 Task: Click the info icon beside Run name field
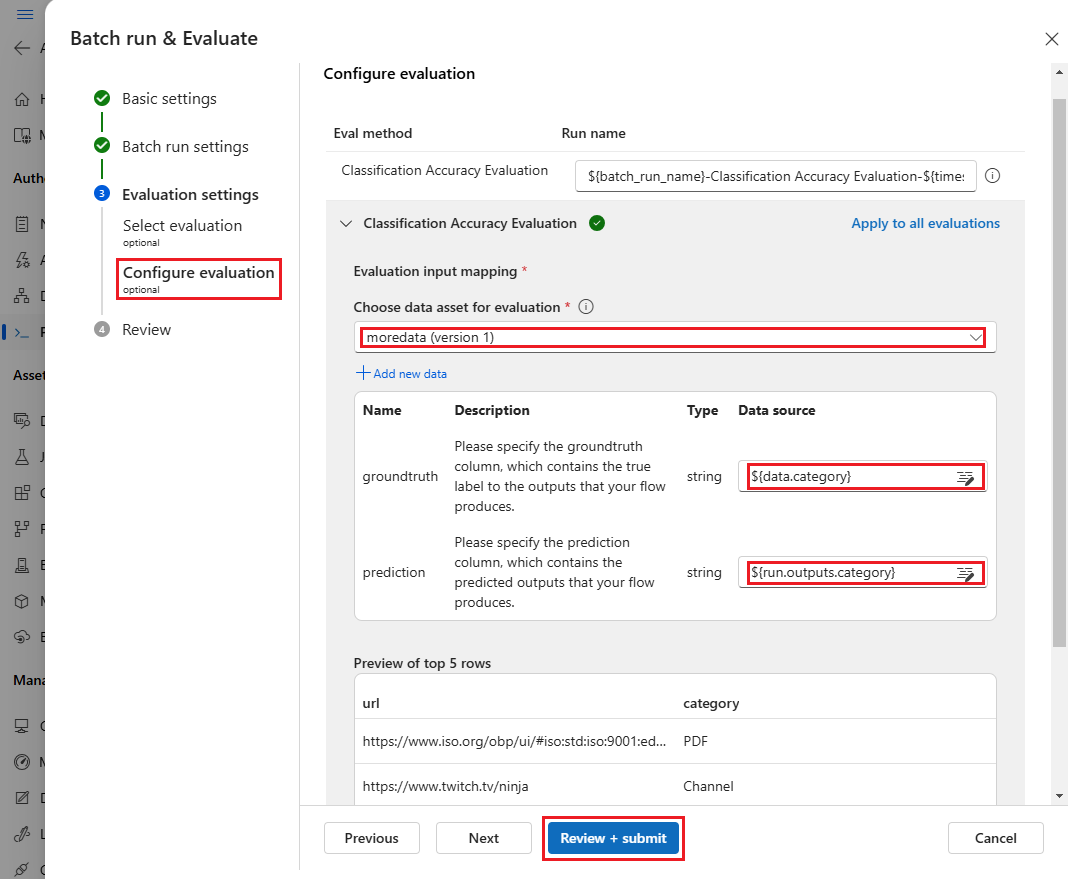pos(993,176)
